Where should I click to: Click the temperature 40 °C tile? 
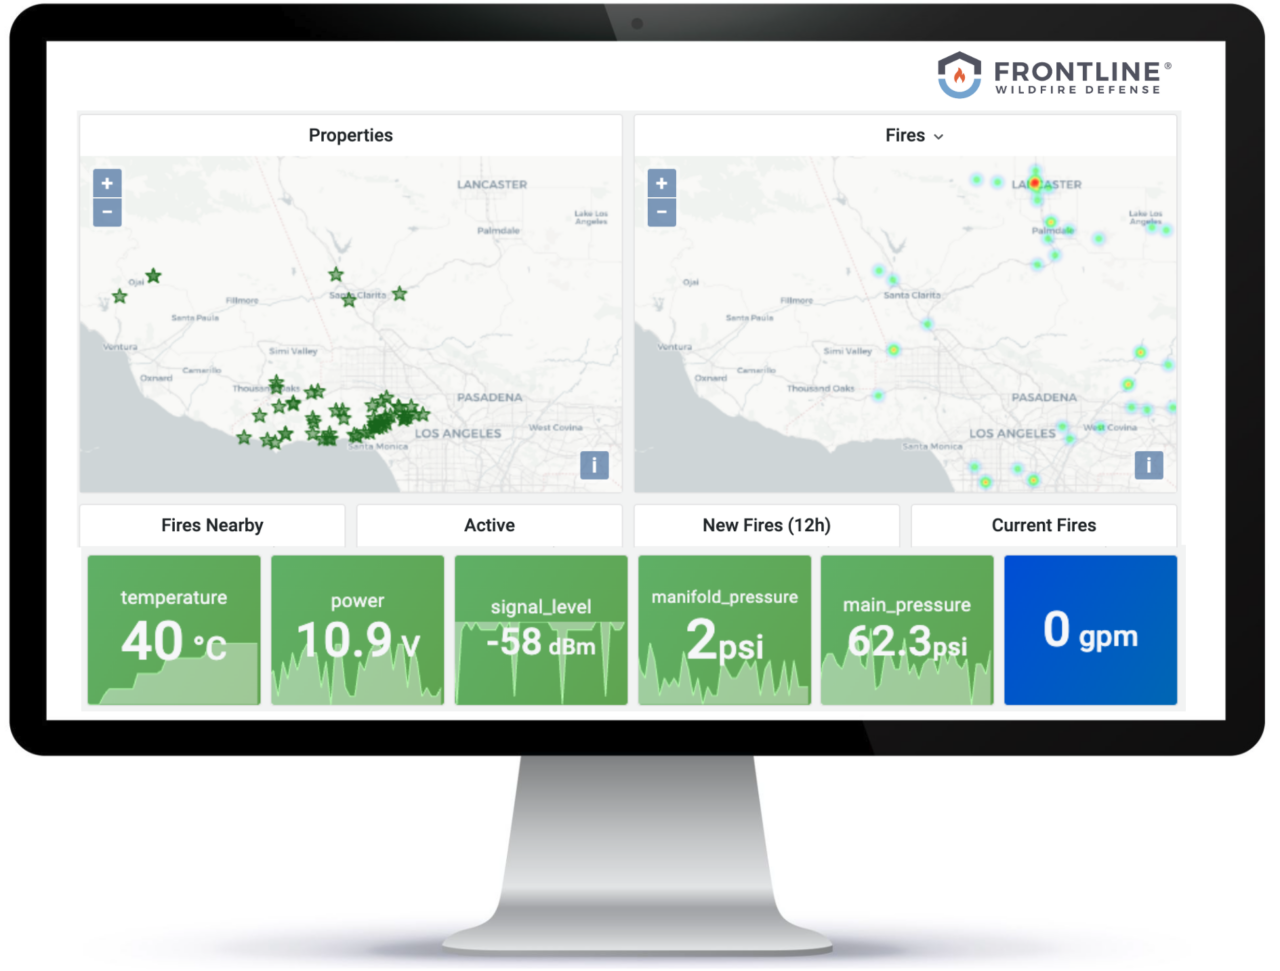[x=174, y=630]
